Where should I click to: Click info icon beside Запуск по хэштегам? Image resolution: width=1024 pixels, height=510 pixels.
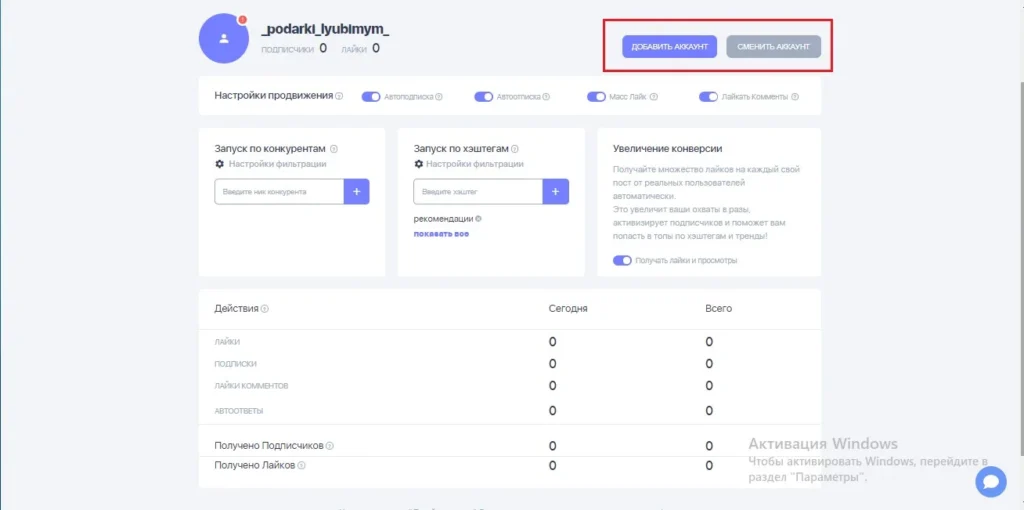pyautogui.click(x=515, y=149)
